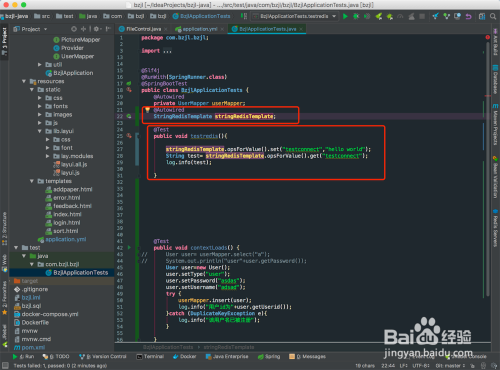Click the VCS Commit icon
Image resolution: width=500 pixels, height=370 pixels.
tap(446, 16)
